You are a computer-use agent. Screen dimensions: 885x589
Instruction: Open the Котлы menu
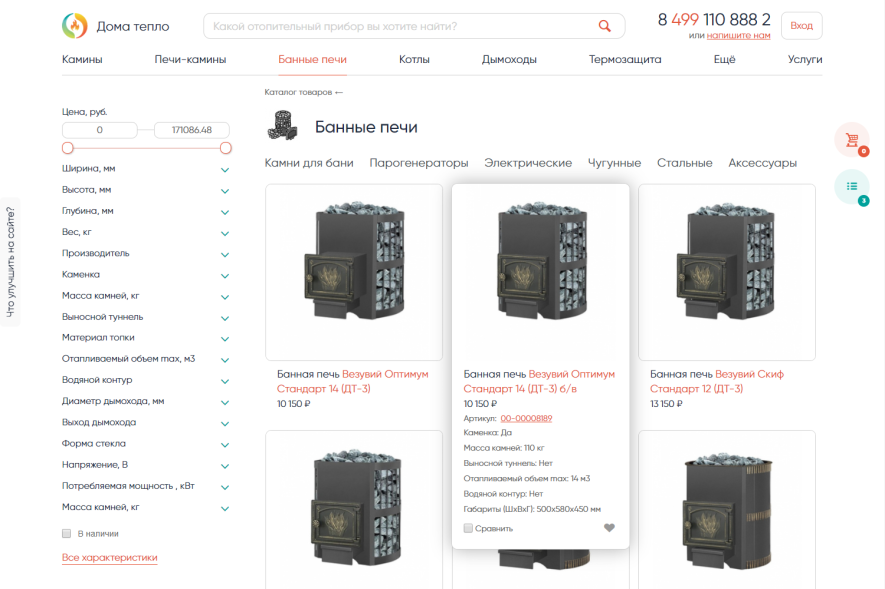(x=414, y=59)
